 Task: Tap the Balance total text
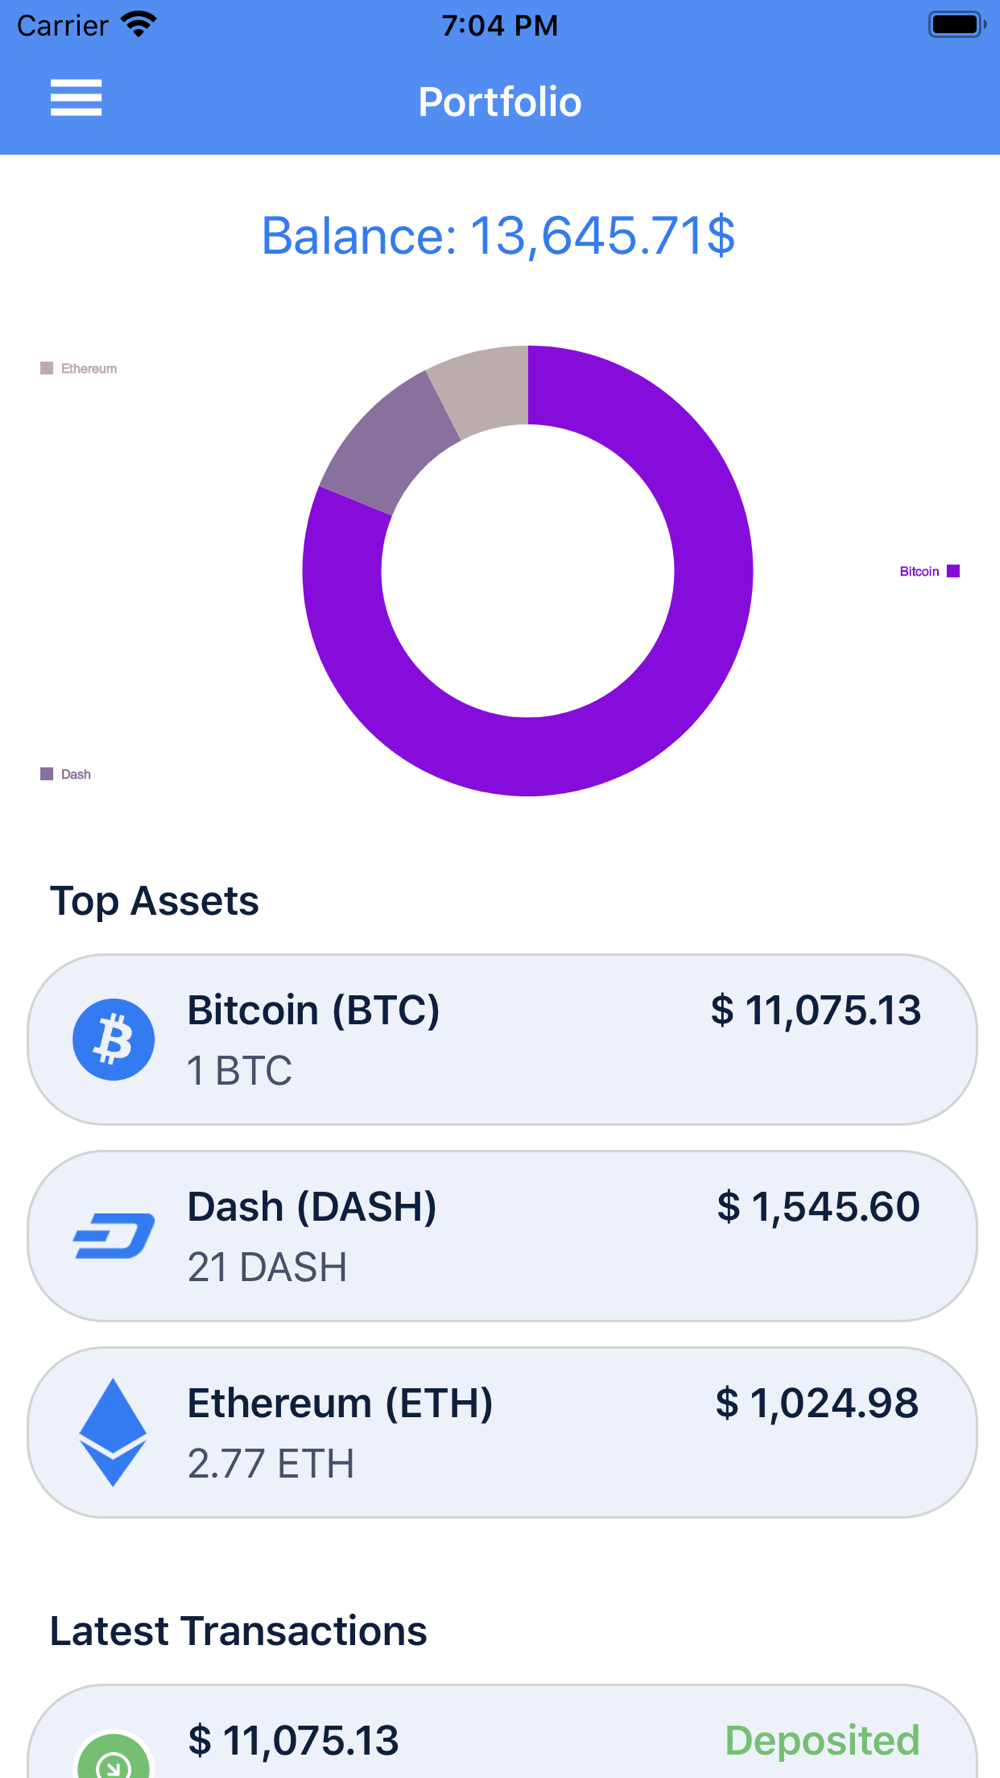[x=498, y=236]
